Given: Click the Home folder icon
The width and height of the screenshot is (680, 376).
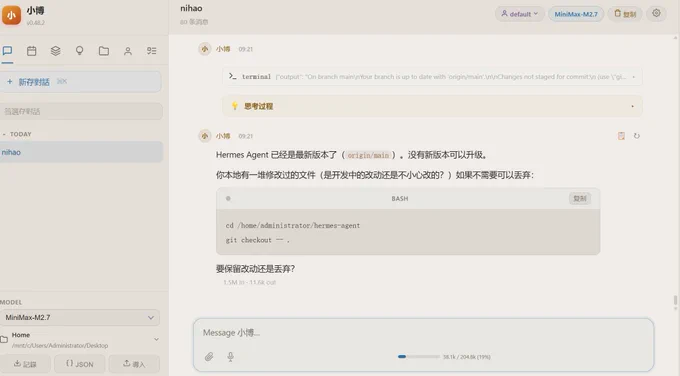Looking at the screenshot, I should 4,340.
